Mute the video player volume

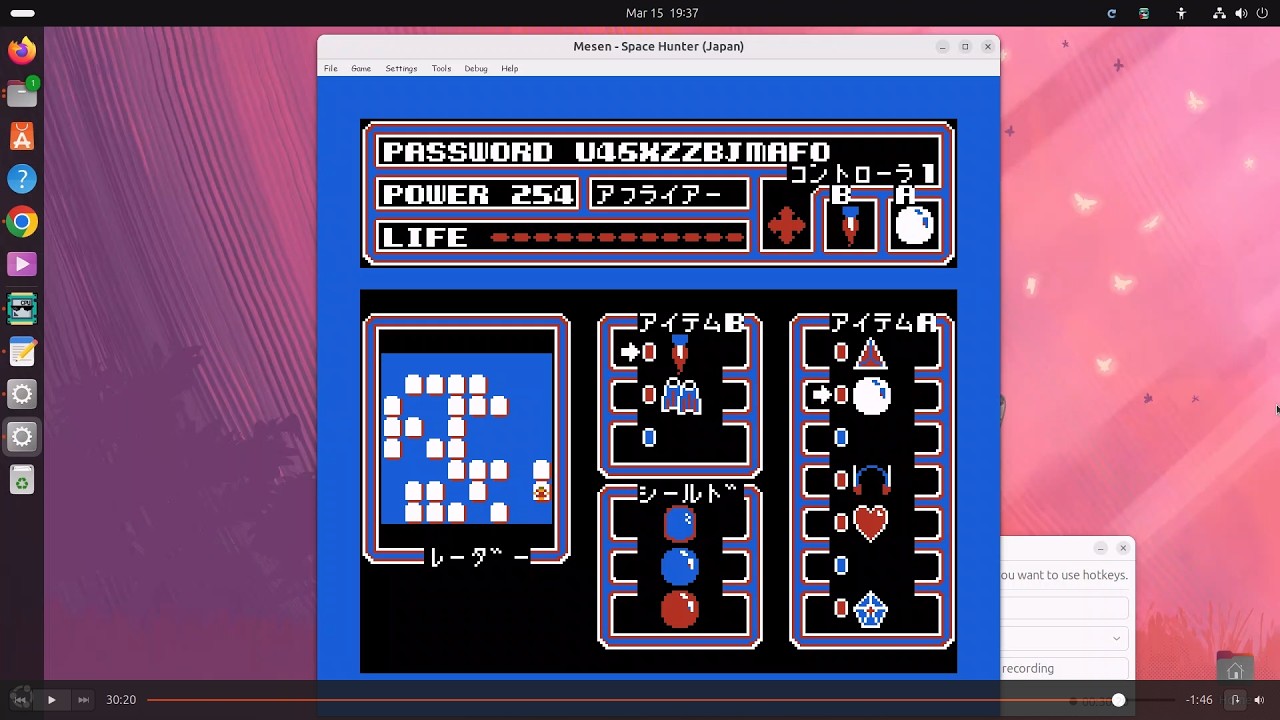(x=1259, y=700)
